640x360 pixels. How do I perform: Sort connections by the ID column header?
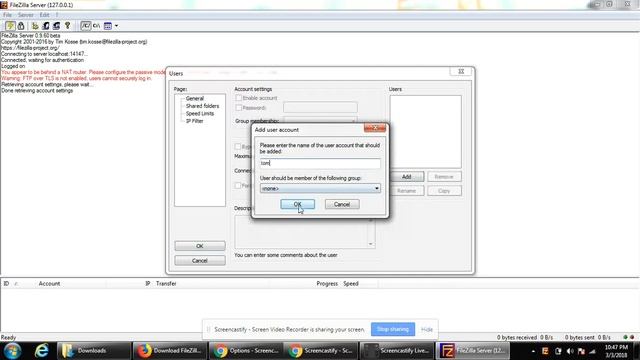click(6, 283)
